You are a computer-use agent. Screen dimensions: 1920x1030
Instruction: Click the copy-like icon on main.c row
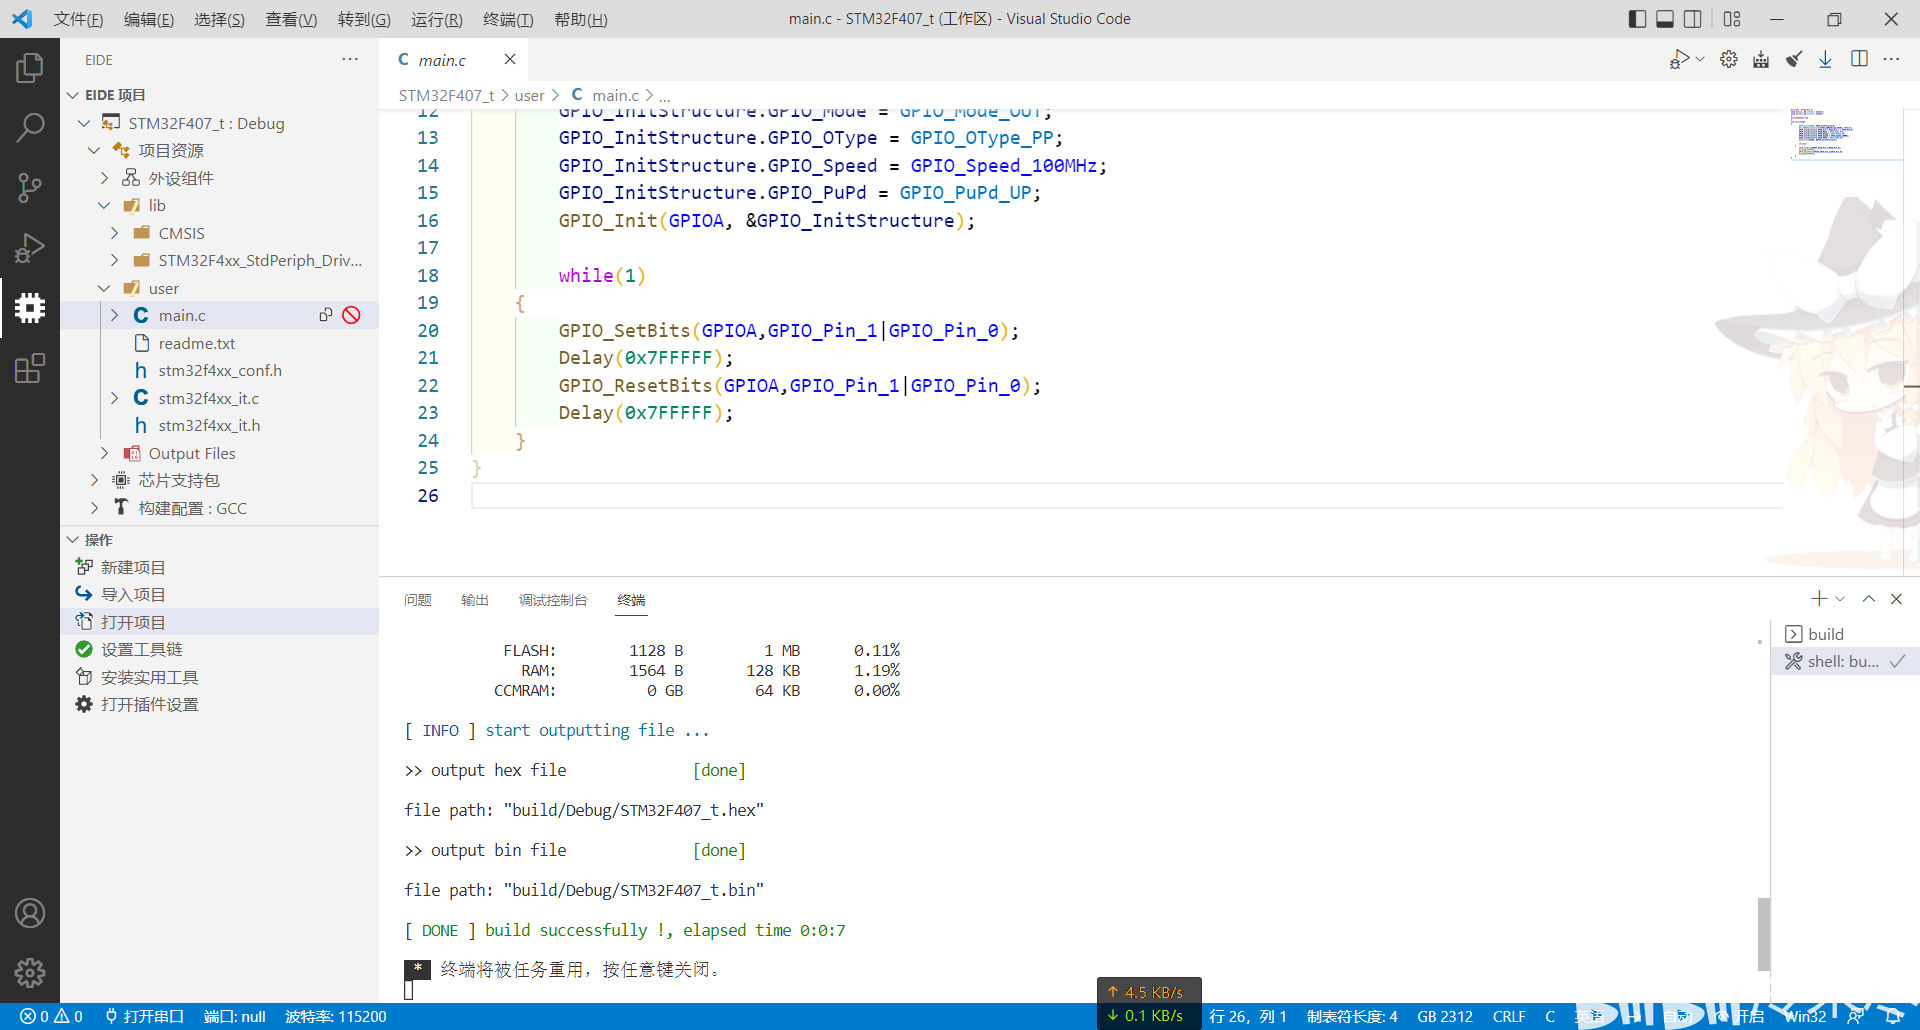[326, 315]
